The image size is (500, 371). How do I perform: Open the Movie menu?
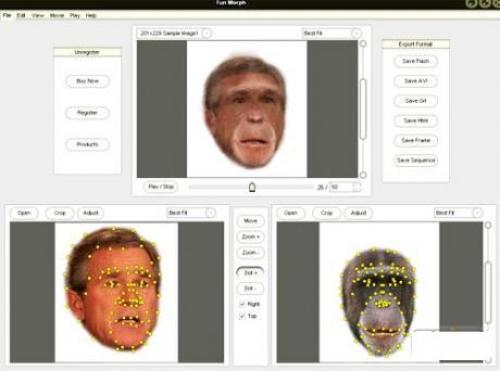click(x=57, y=15)
